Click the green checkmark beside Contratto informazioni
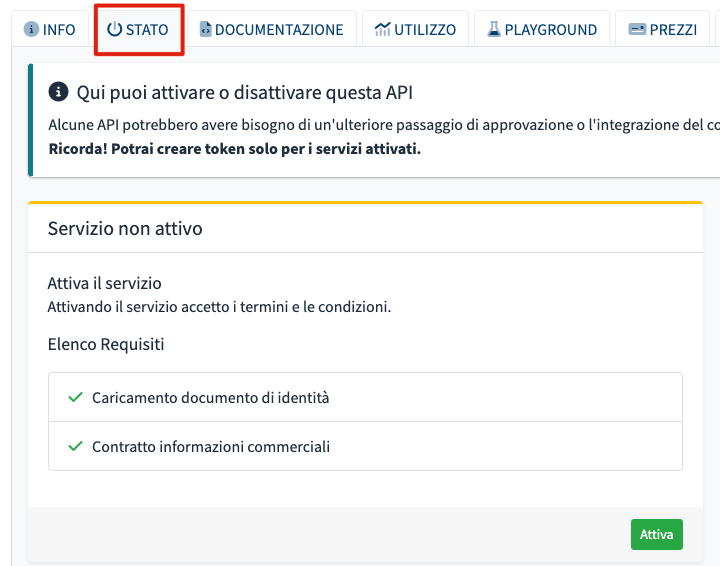This screenshot has width=720, height=566. [75, 446]
